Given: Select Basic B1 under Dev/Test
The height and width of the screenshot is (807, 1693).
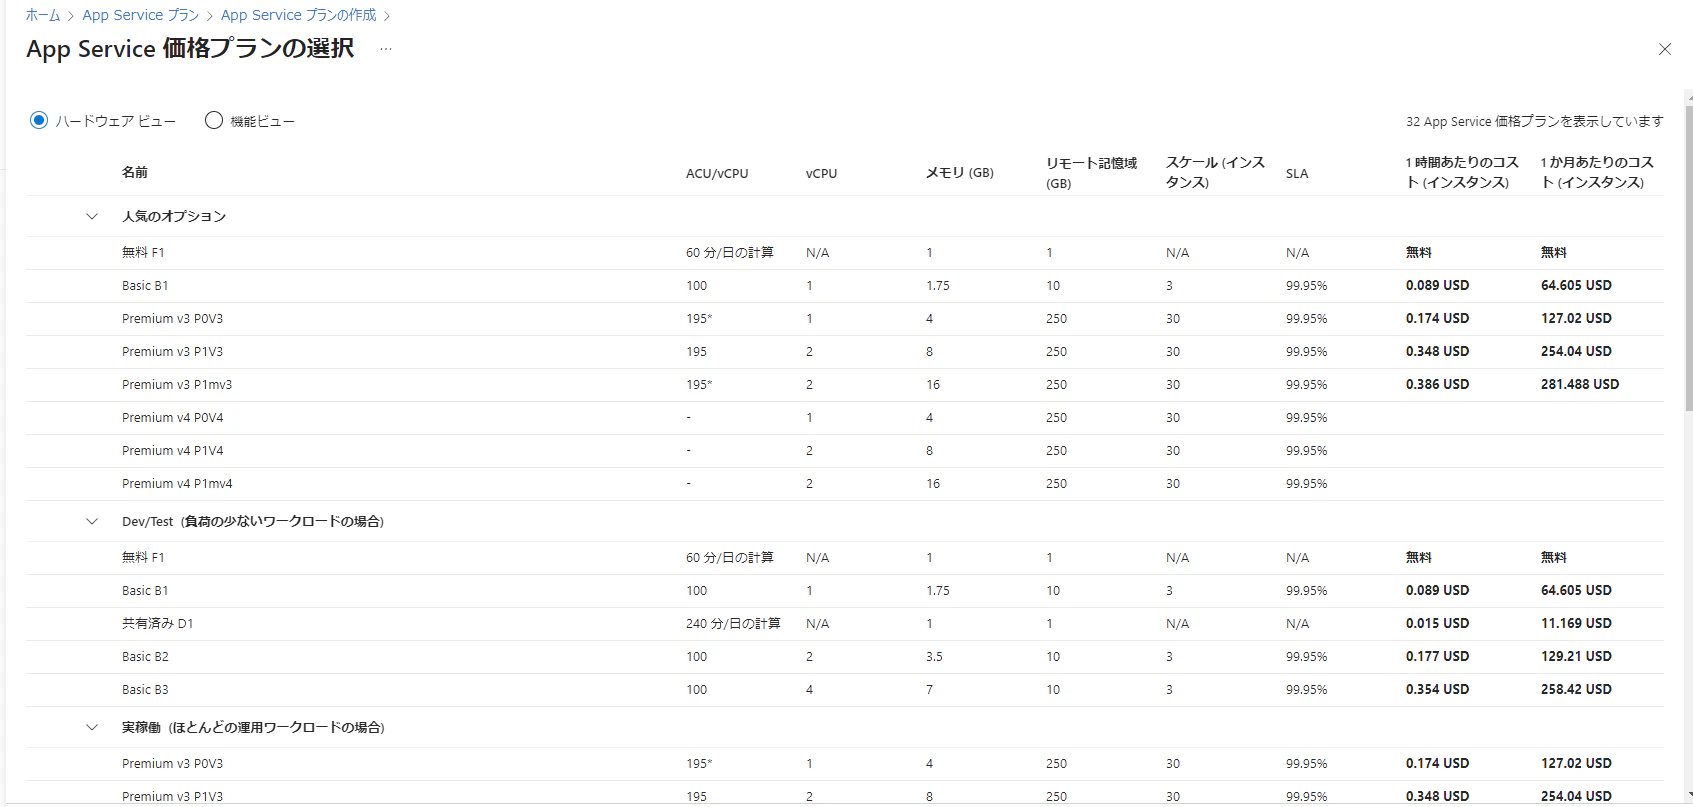Looking at the screenshot, I should click(845, 591).
